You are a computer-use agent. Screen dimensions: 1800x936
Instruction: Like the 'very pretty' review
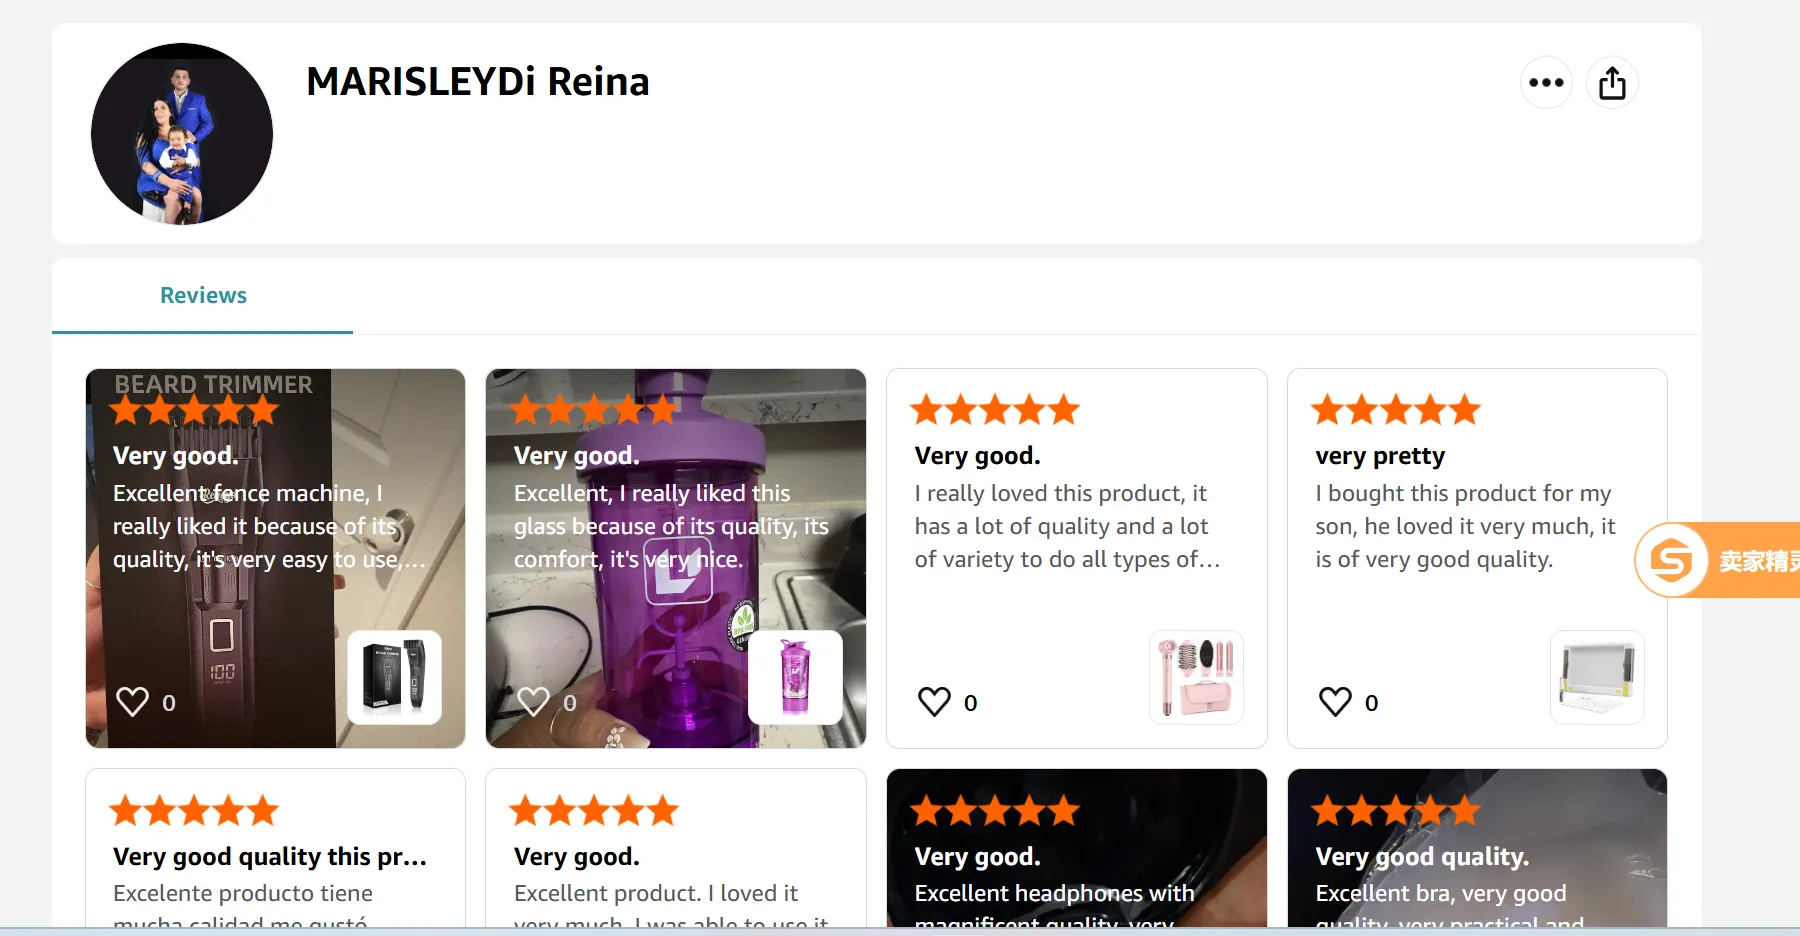pyautogui.click(x=1336, y=702)
